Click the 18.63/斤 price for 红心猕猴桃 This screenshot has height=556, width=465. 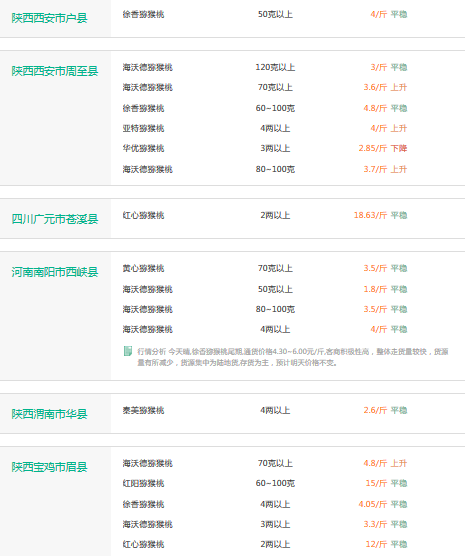click(370, 215)
